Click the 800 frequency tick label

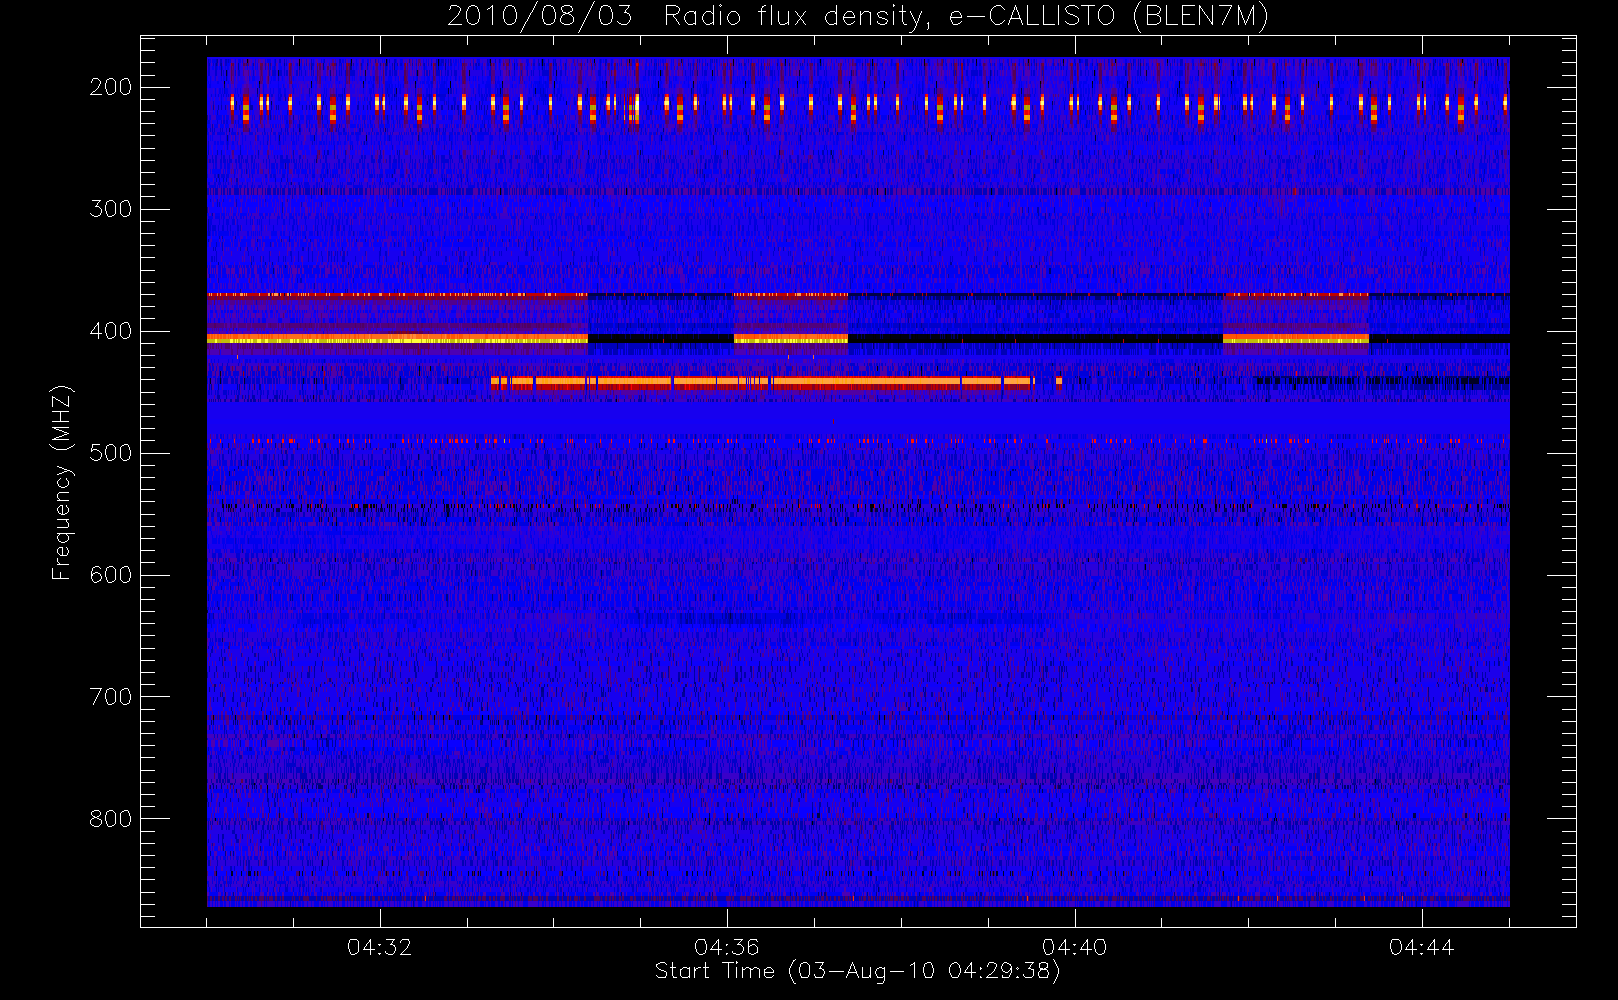(111, 819)
